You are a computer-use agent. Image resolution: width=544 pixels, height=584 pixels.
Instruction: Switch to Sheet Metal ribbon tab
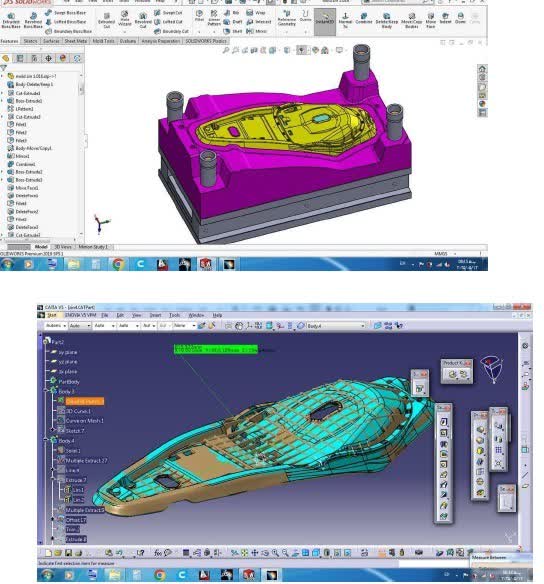coord(76,41)
